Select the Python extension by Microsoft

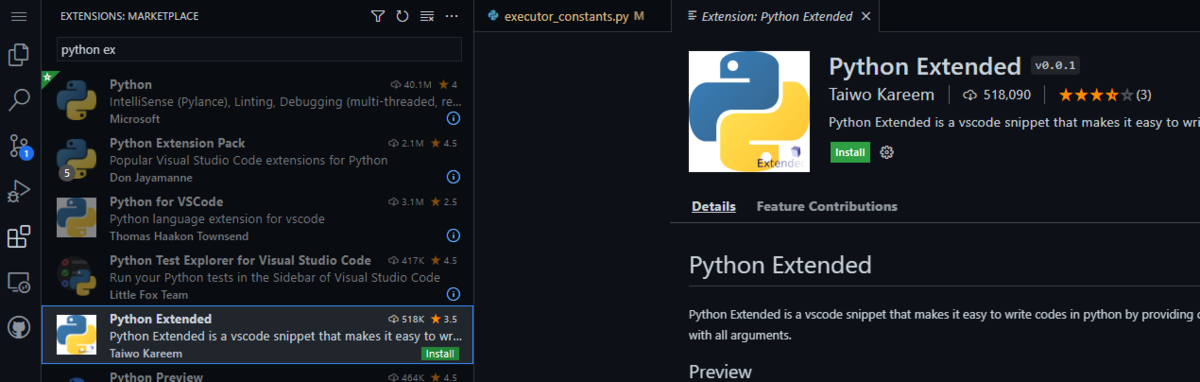coord(258,100)
